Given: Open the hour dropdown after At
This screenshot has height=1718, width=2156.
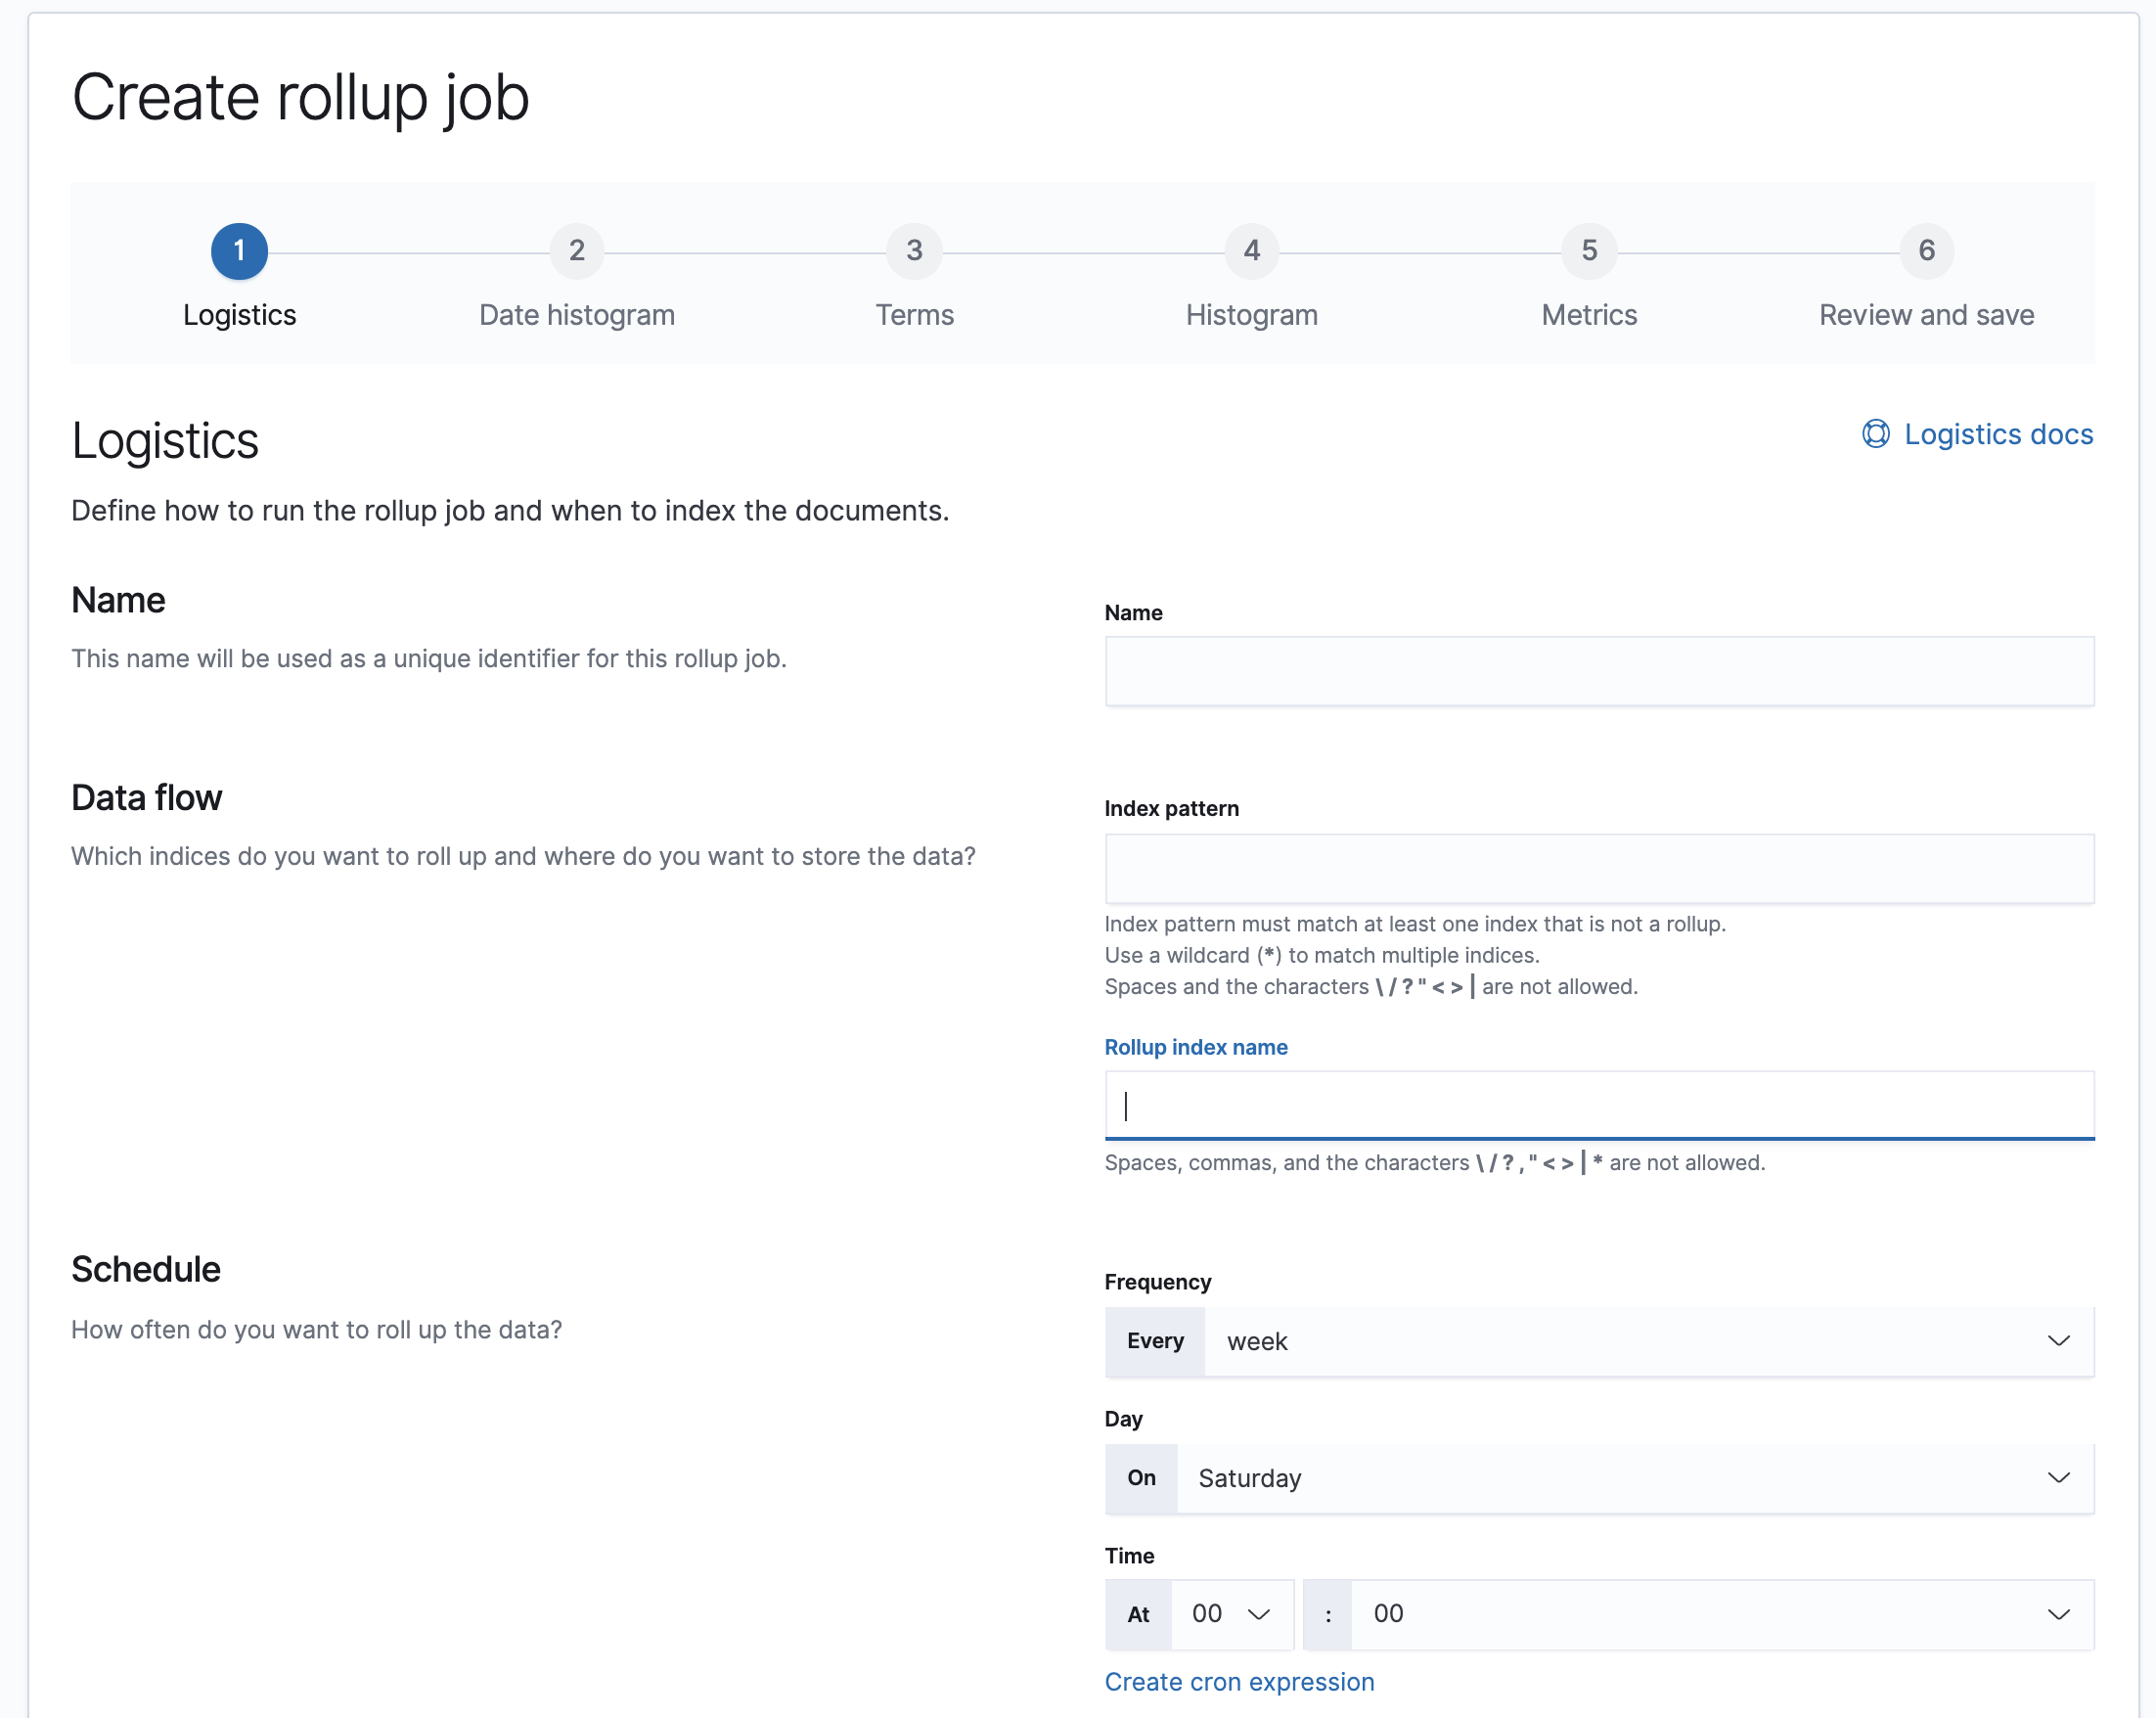Looking at the screenshot, I should pyautogui.click(x=1232, y=1614).
